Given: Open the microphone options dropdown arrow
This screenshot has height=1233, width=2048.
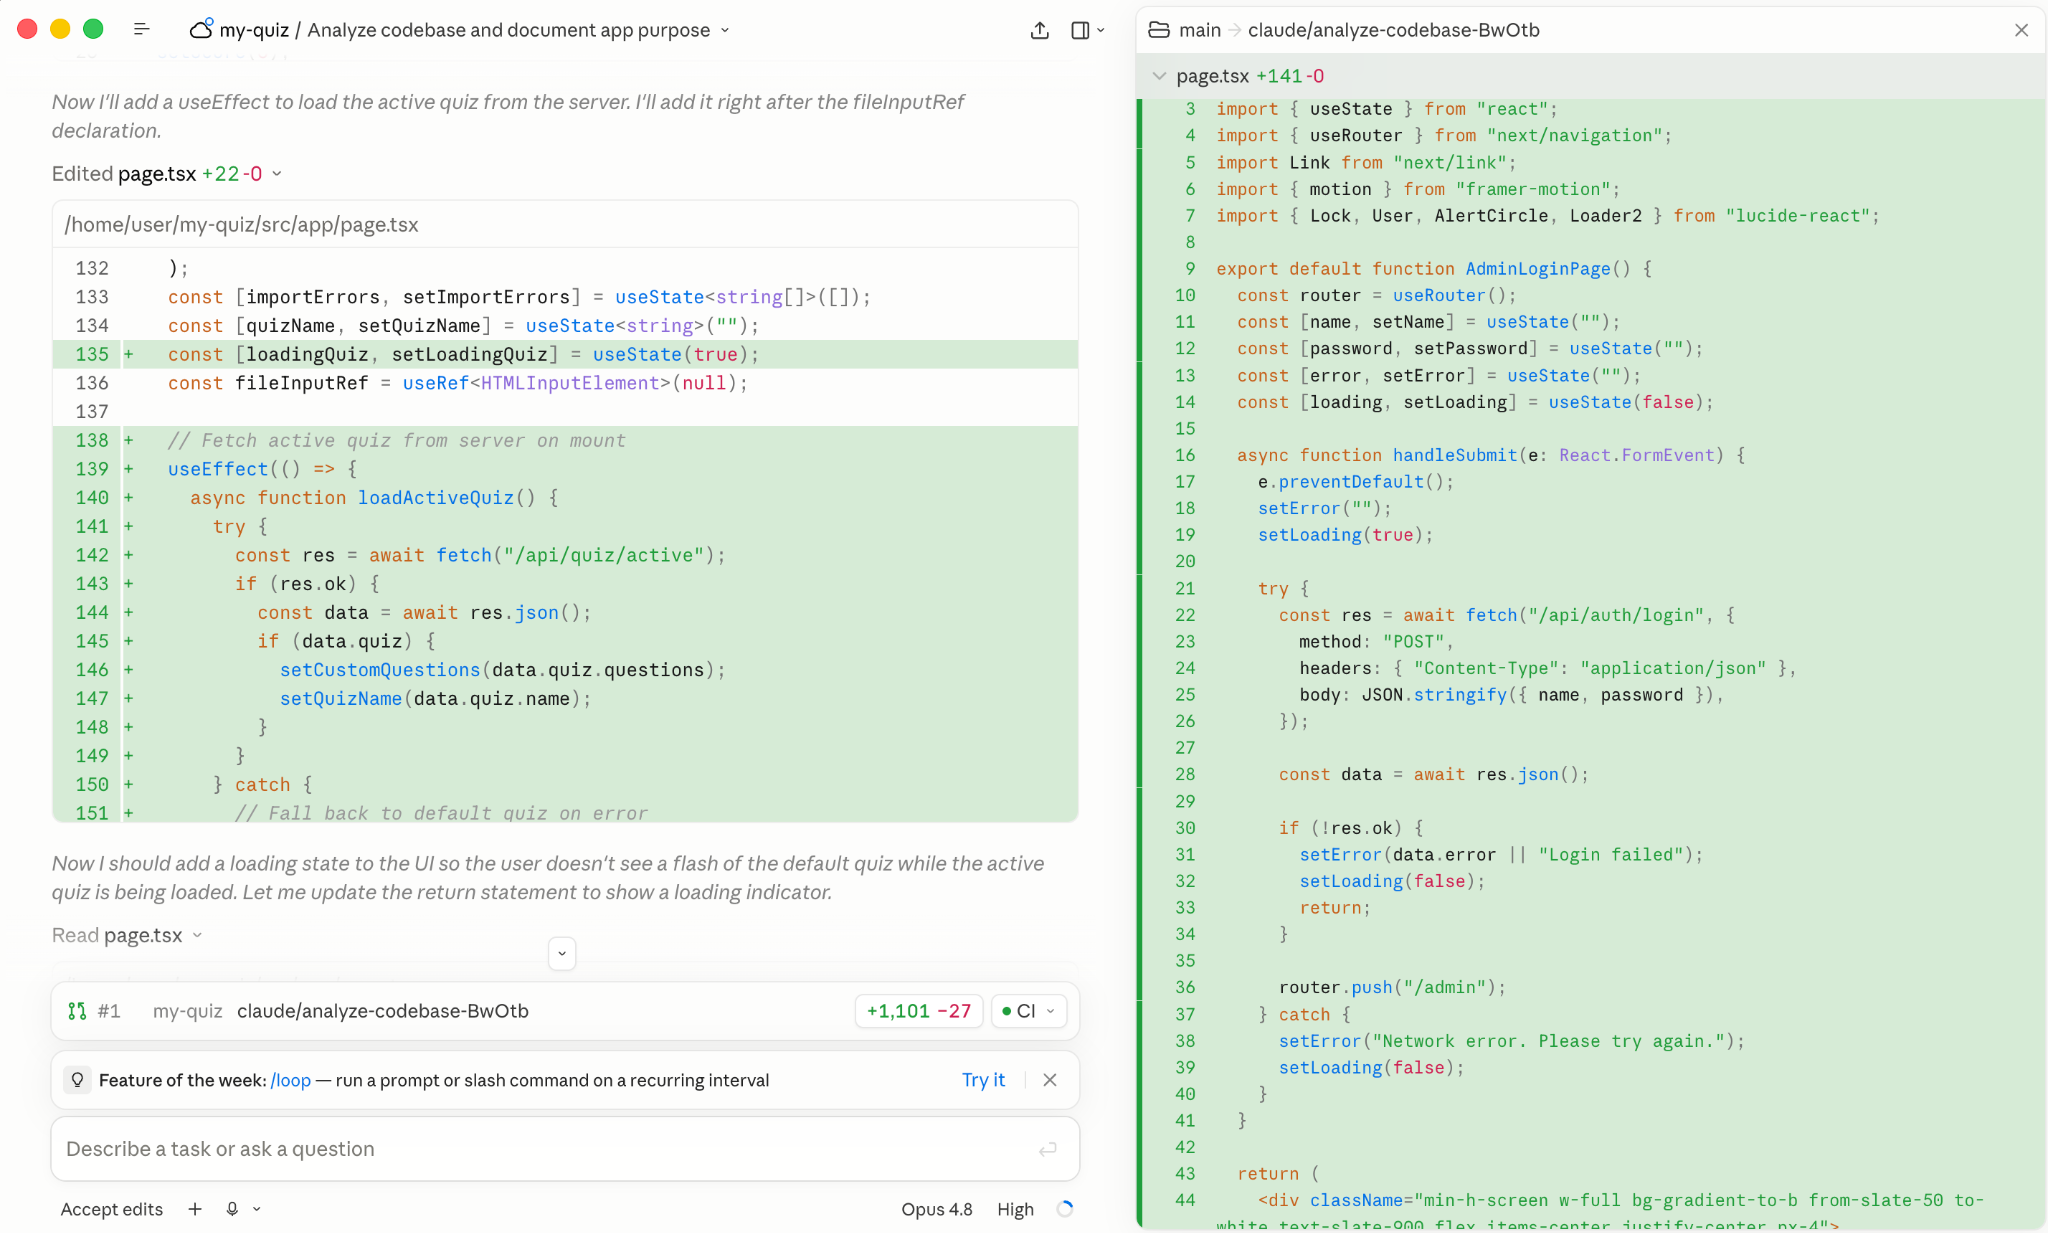Looking at the screenshot, I should [x=257, y=1209].
